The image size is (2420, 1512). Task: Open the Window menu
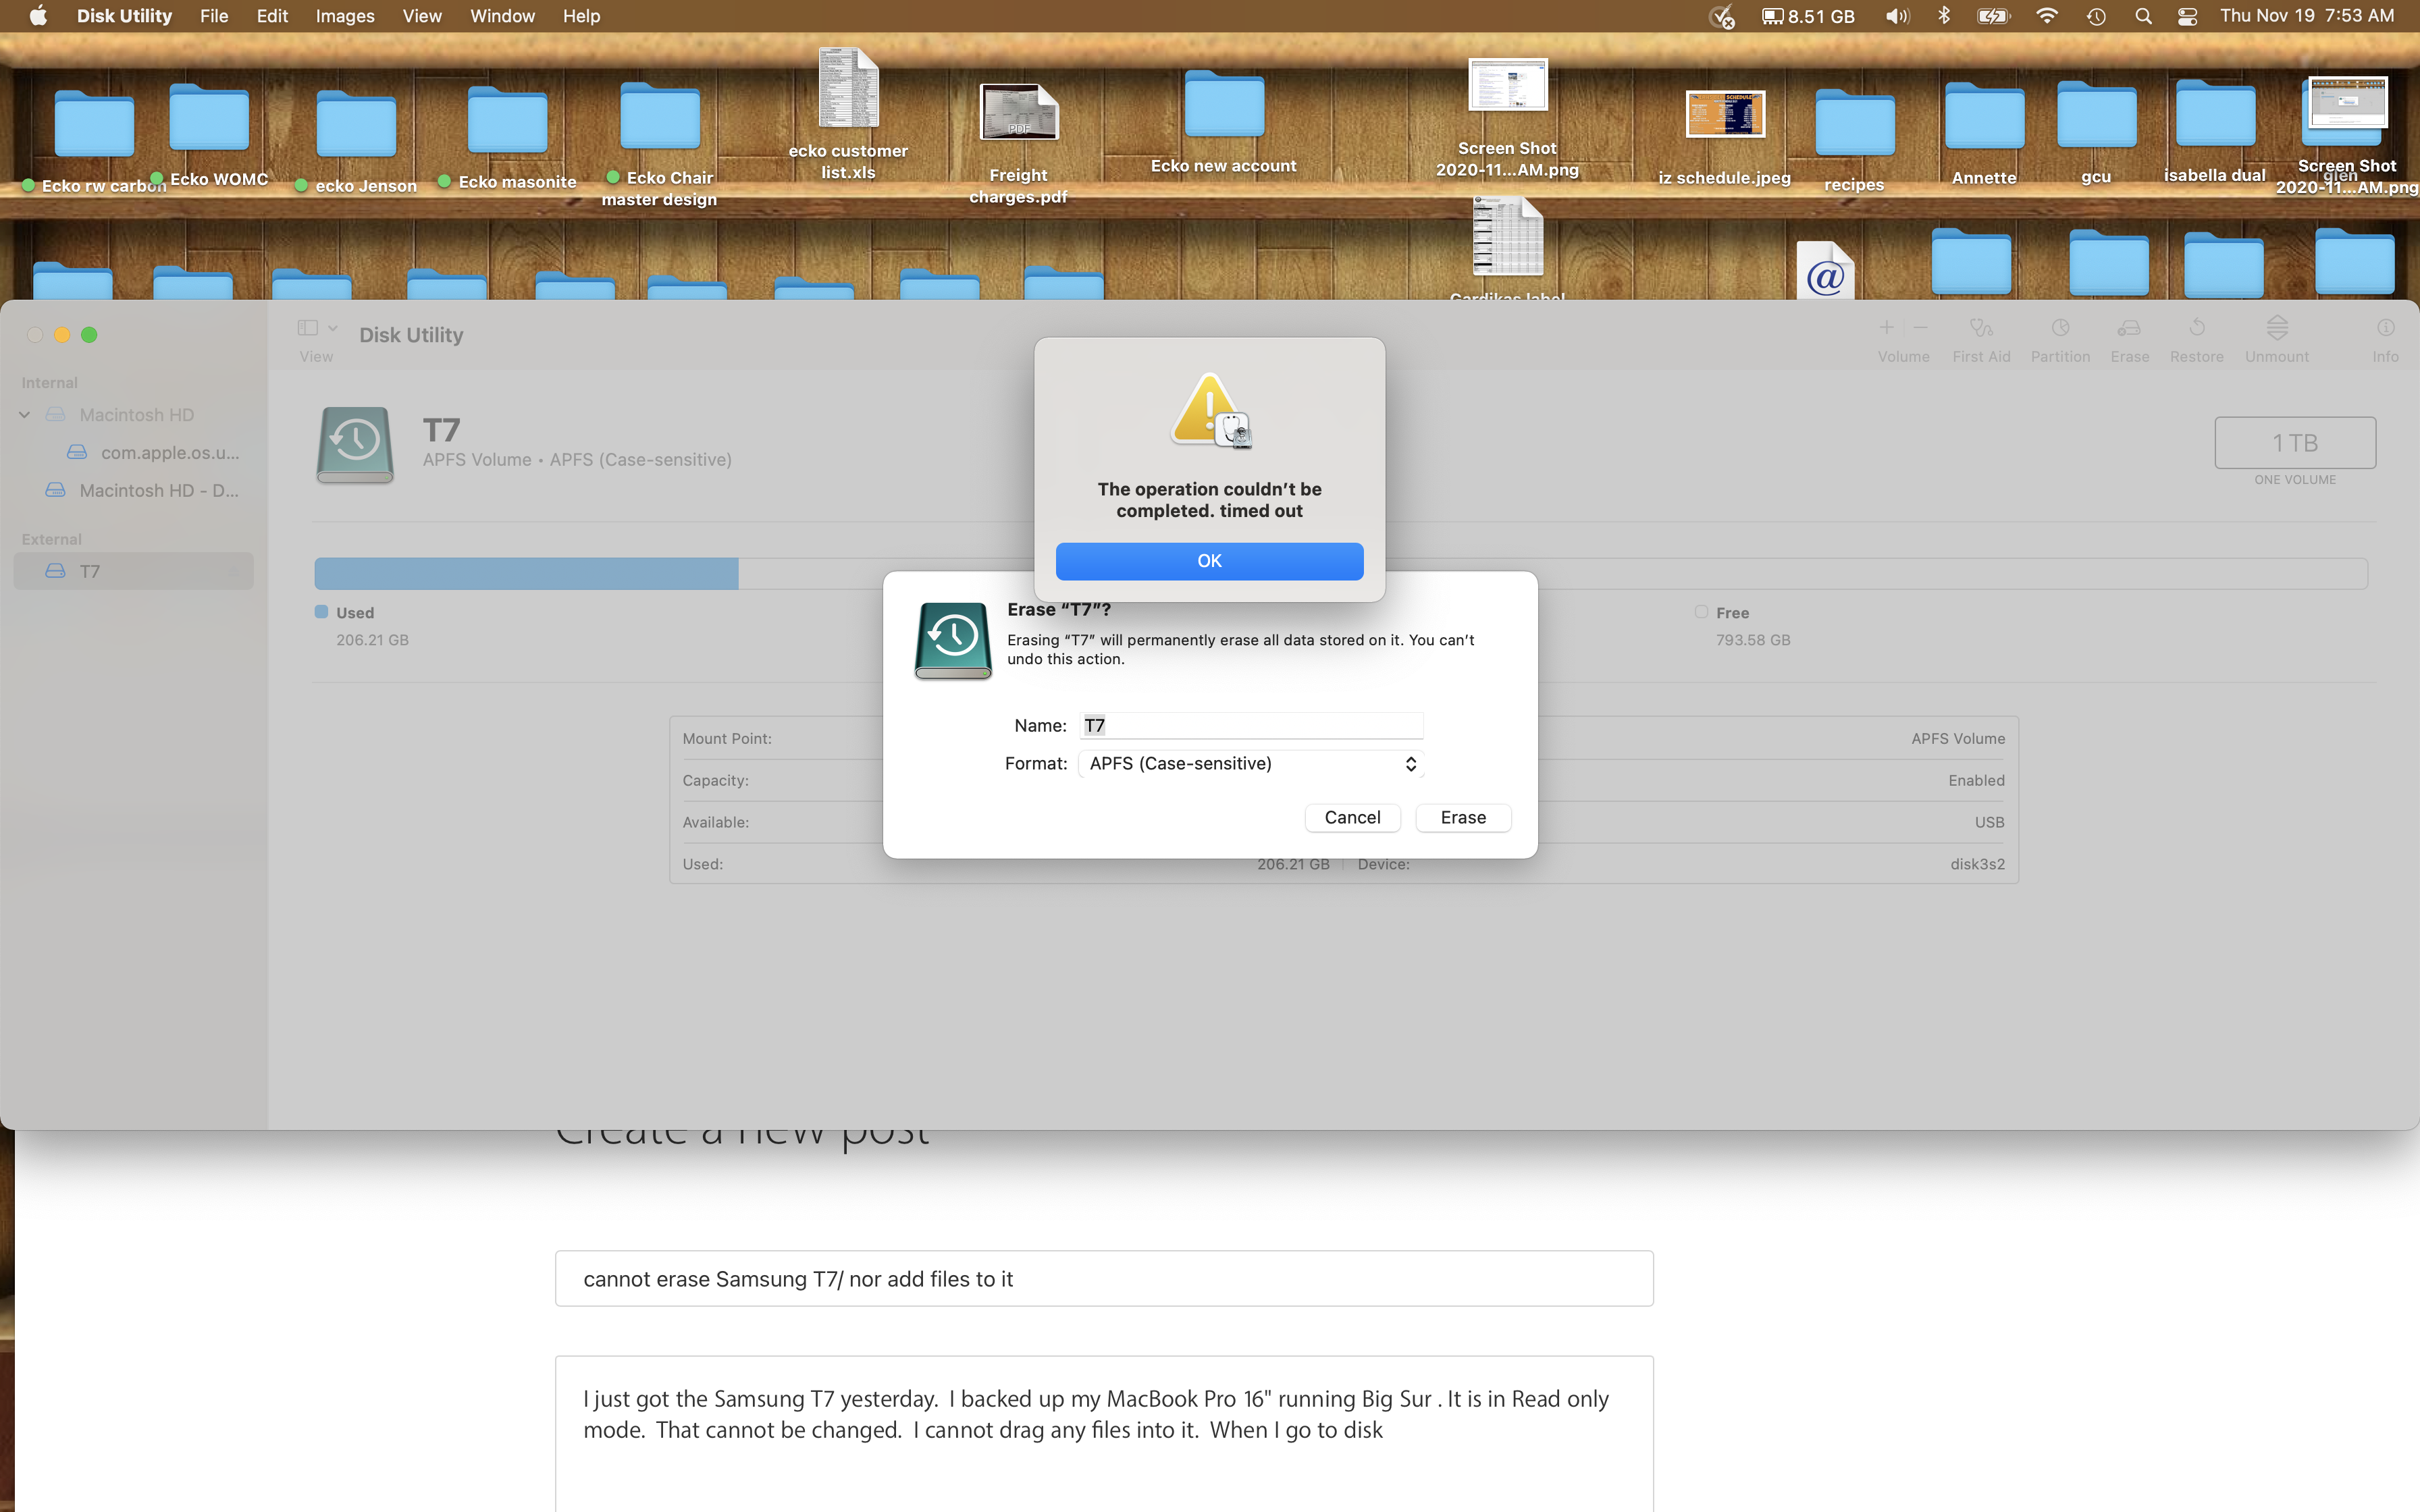click(502, 16)
